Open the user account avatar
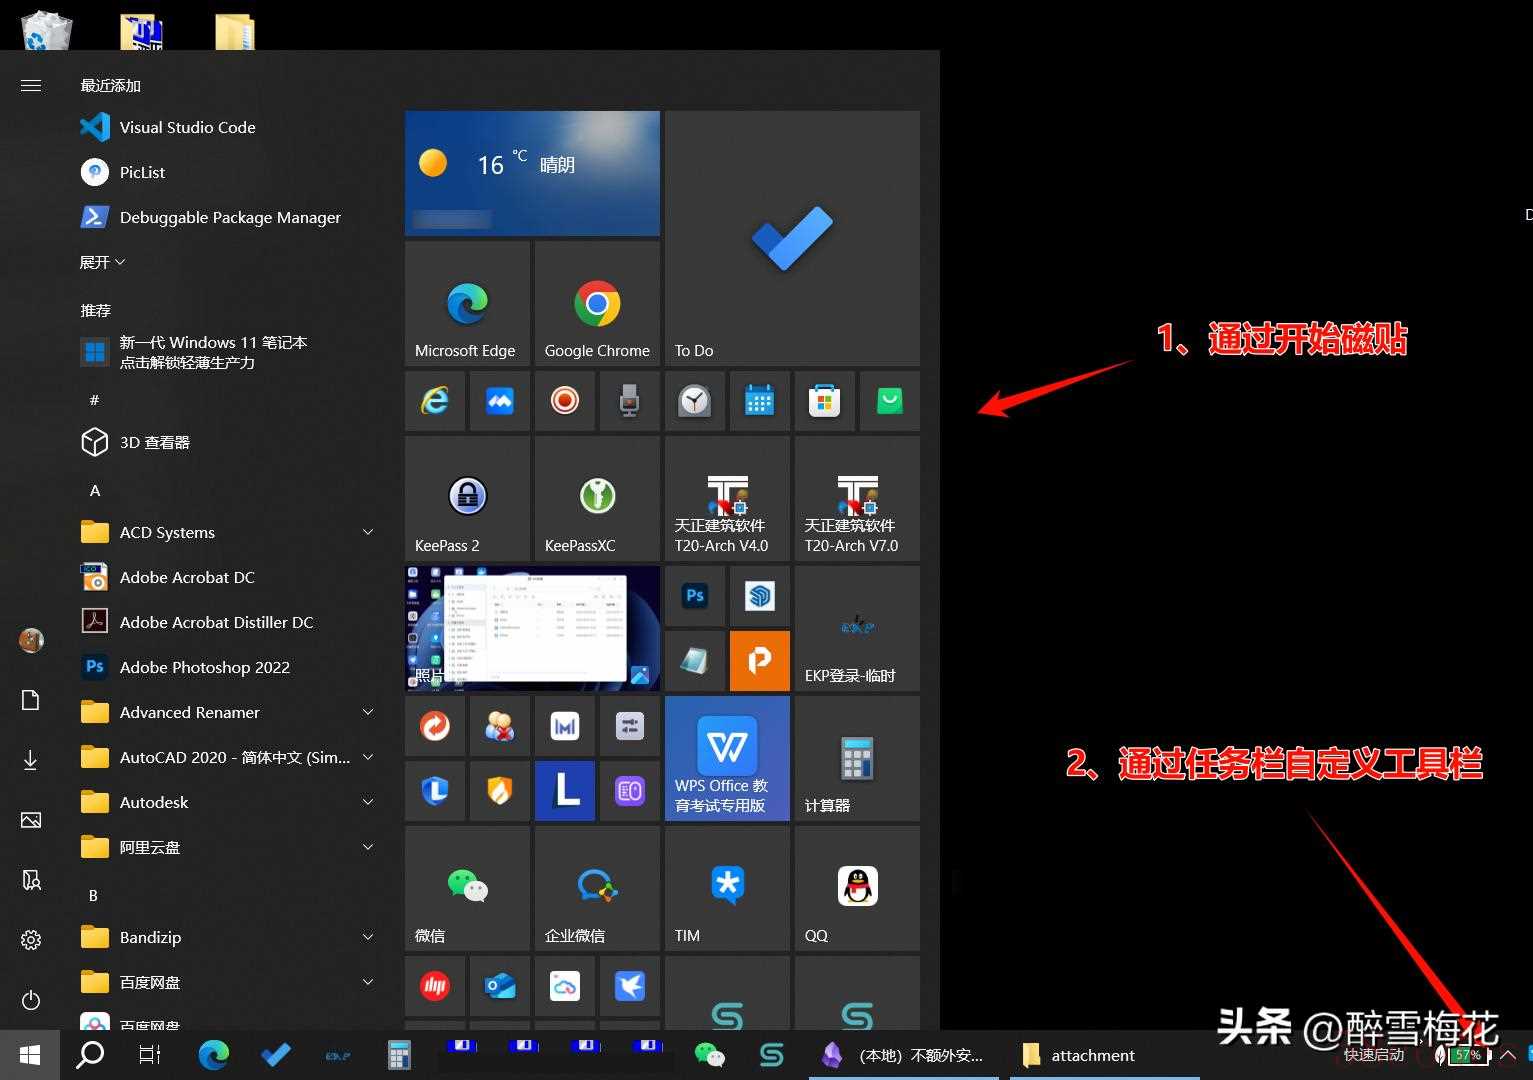 coord(31,640)
